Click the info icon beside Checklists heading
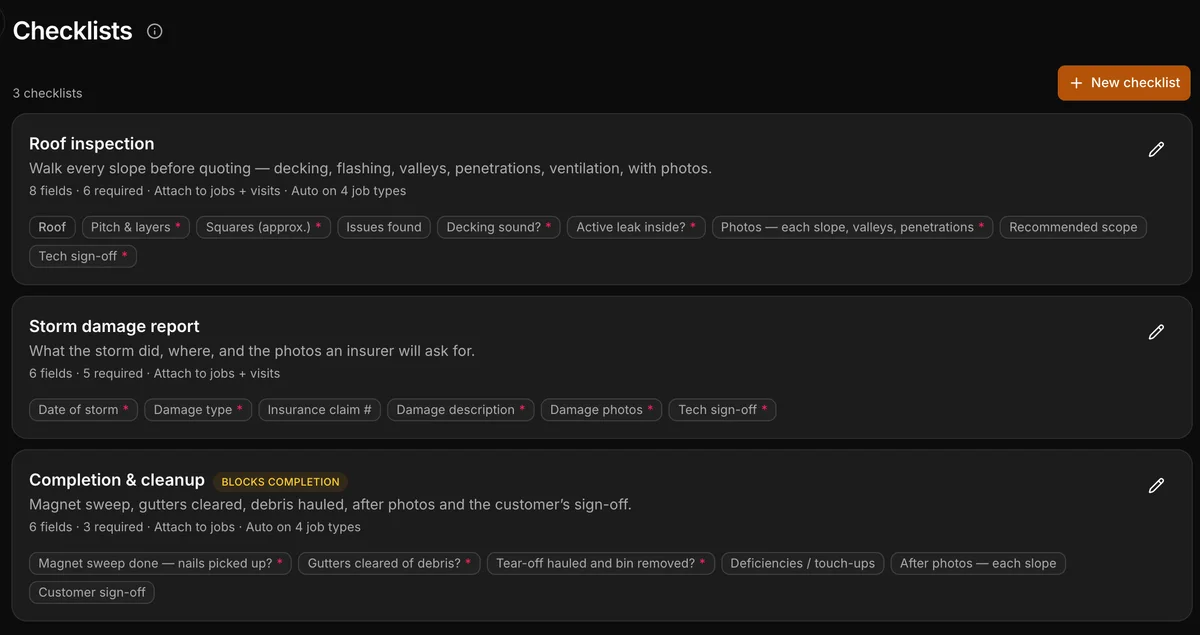 (155, 31)
